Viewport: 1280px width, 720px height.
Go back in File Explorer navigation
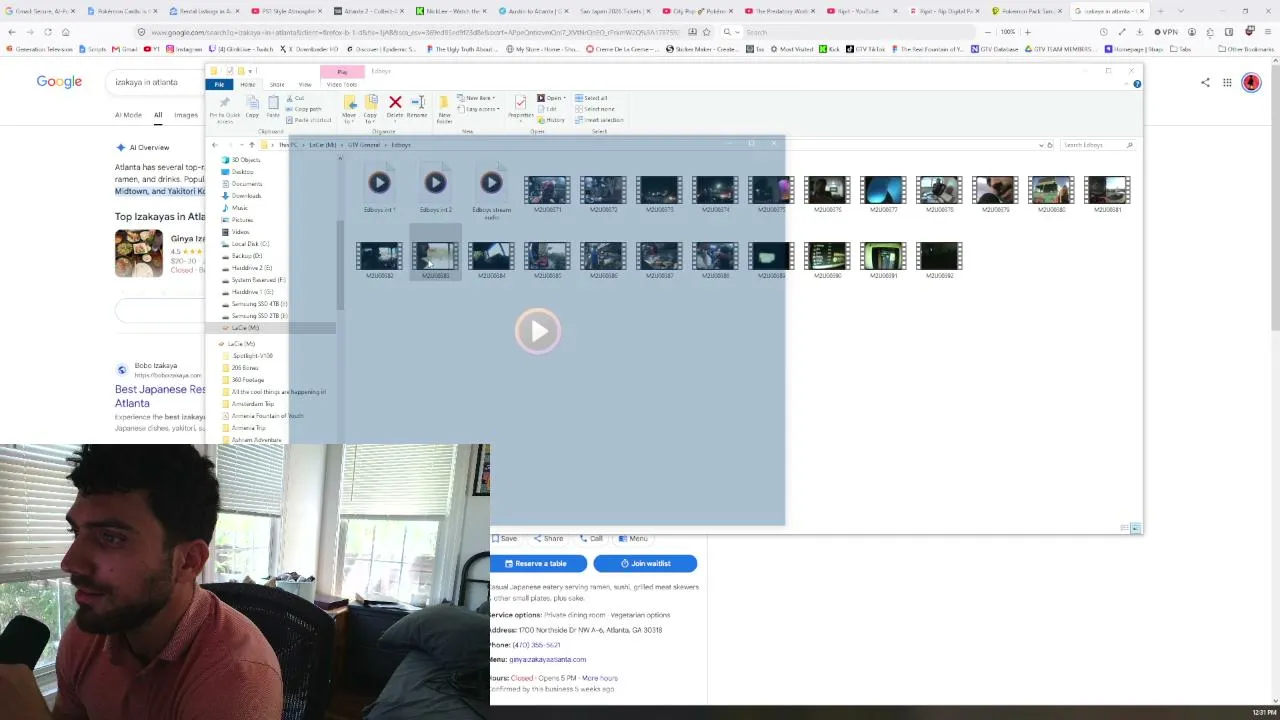tap(215, 145)
